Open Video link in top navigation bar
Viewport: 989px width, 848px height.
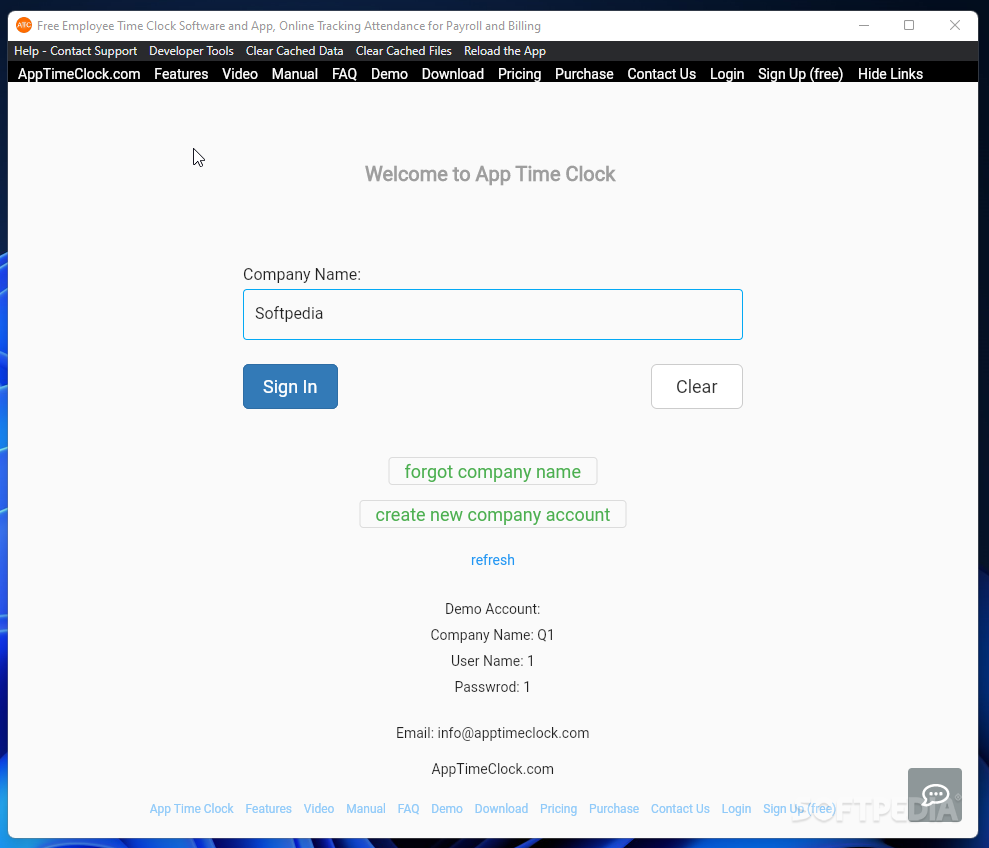240,74
